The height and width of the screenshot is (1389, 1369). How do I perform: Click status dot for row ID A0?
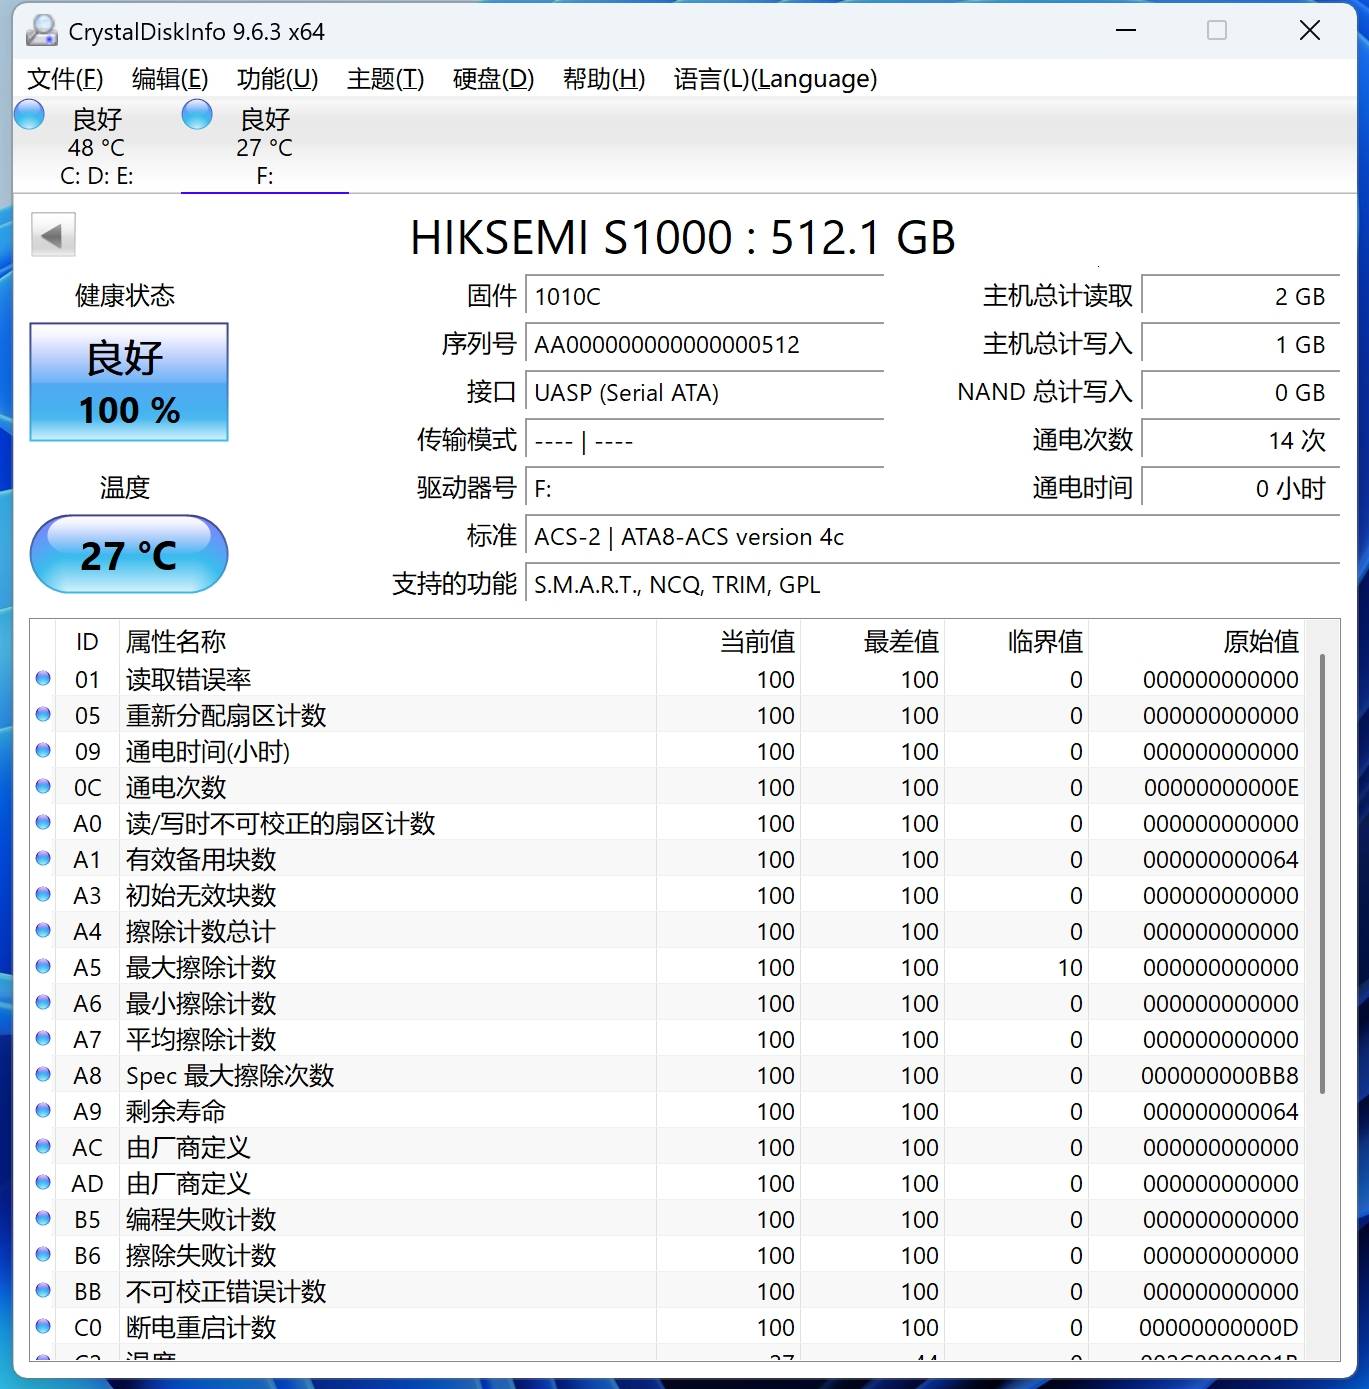coord(43,822)
